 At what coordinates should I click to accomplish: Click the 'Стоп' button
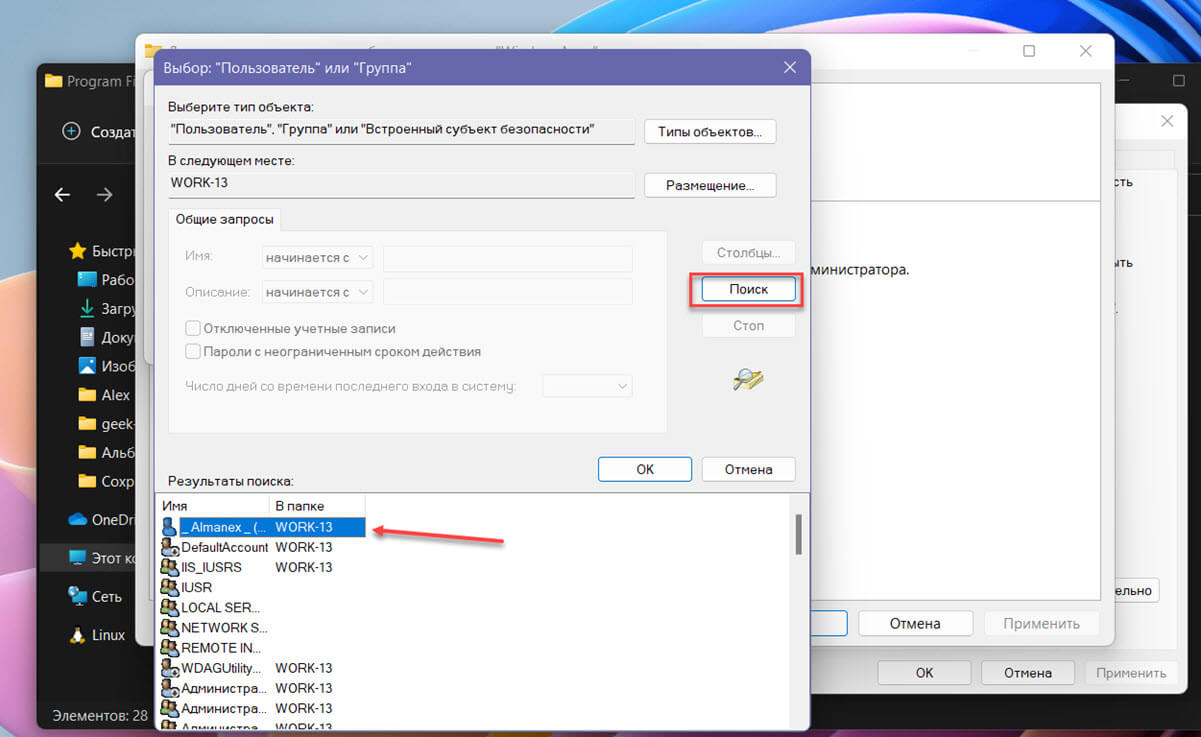click(748, 326)
